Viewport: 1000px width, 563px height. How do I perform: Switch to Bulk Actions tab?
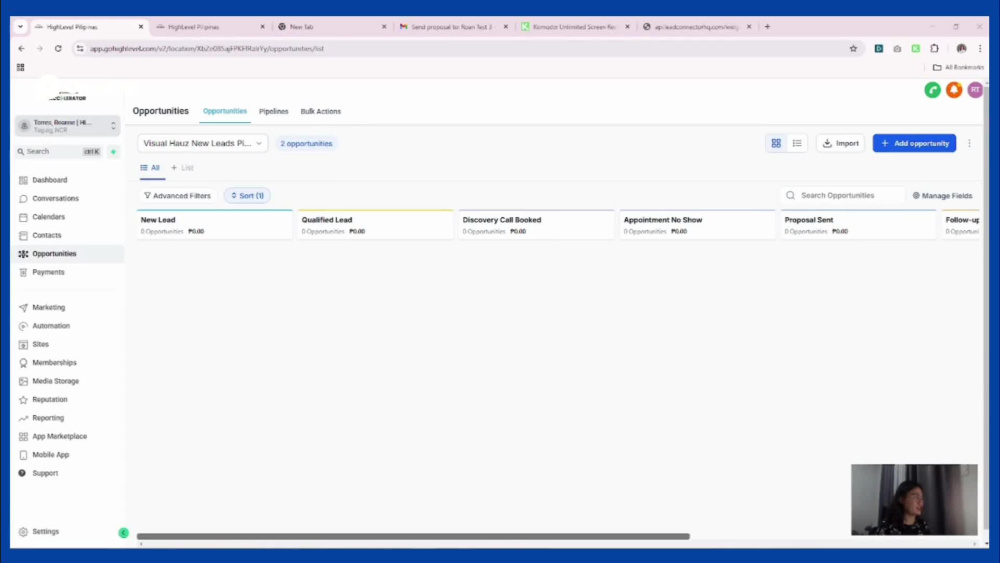coord(321,111)
